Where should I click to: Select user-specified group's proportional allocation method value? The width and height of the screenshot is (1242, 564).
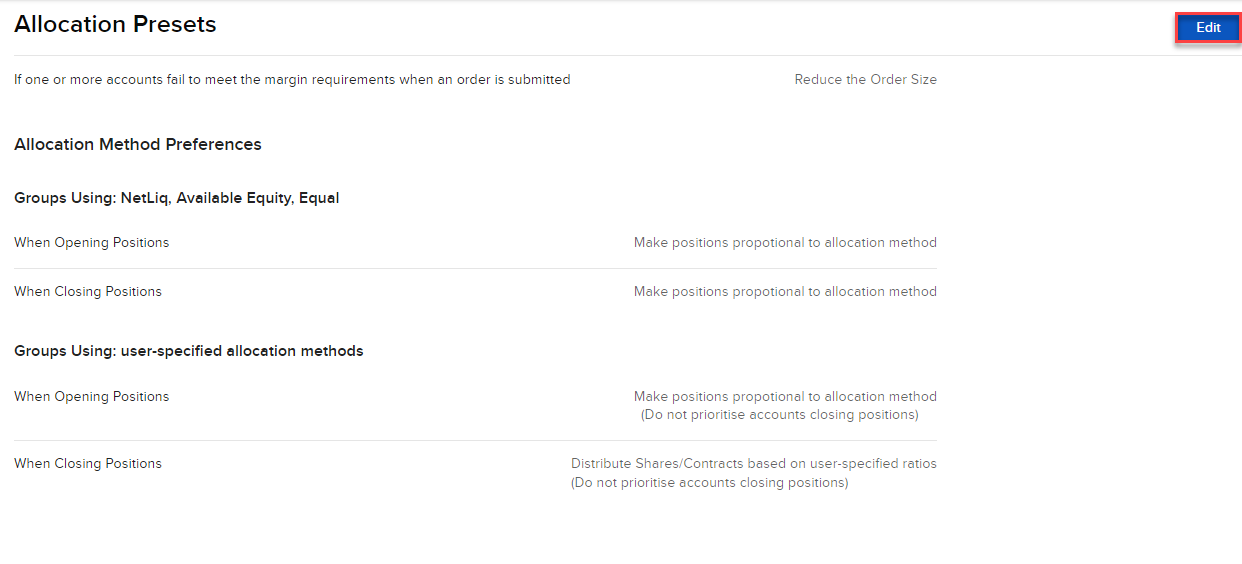coord(785,397)
